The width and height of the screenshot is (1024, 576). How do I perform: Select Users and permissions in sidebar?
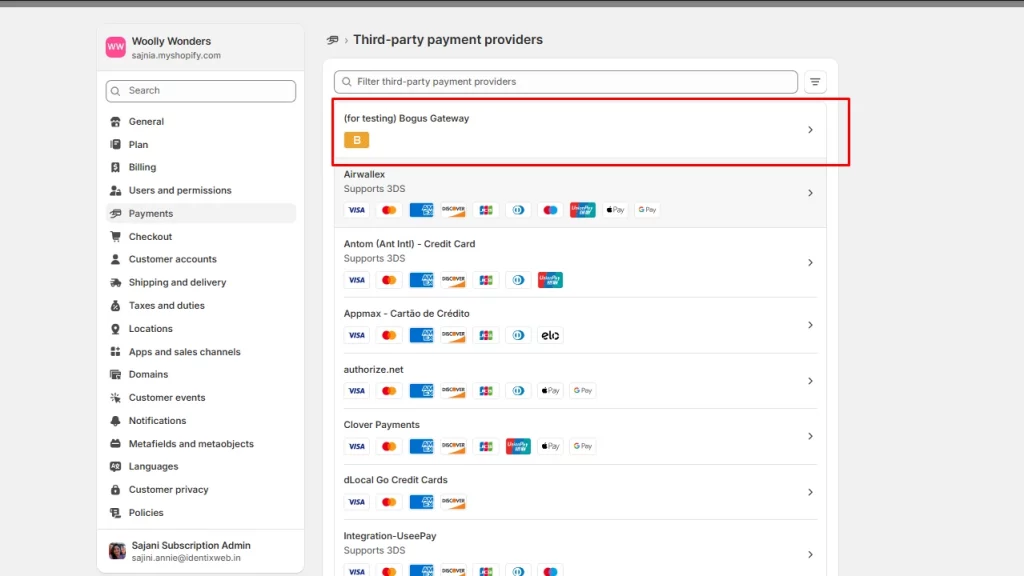(x=180, y=190)
